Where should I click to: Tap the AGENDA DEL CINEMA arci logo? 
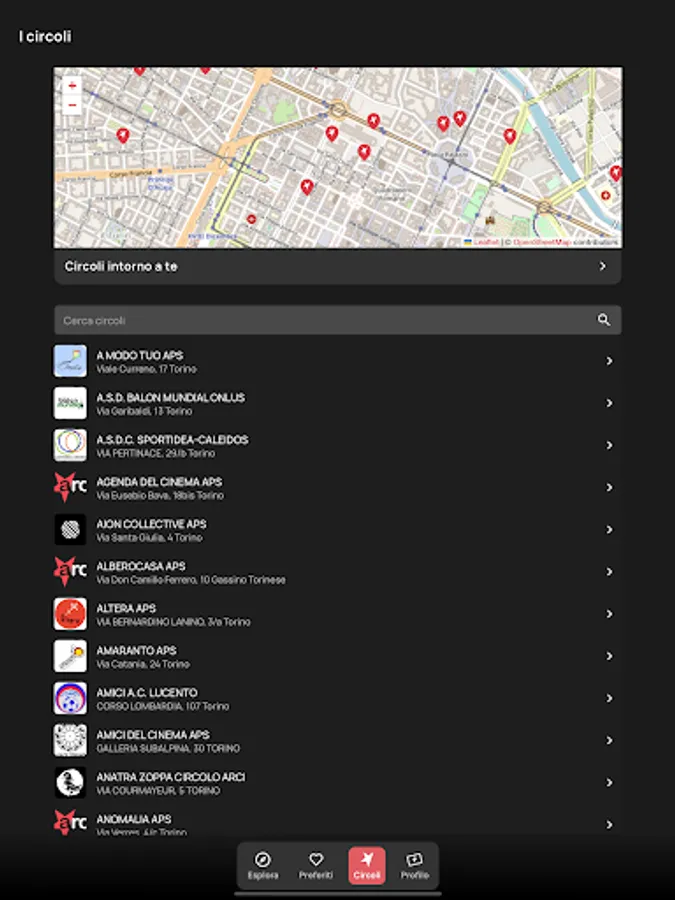click(70, 487)
